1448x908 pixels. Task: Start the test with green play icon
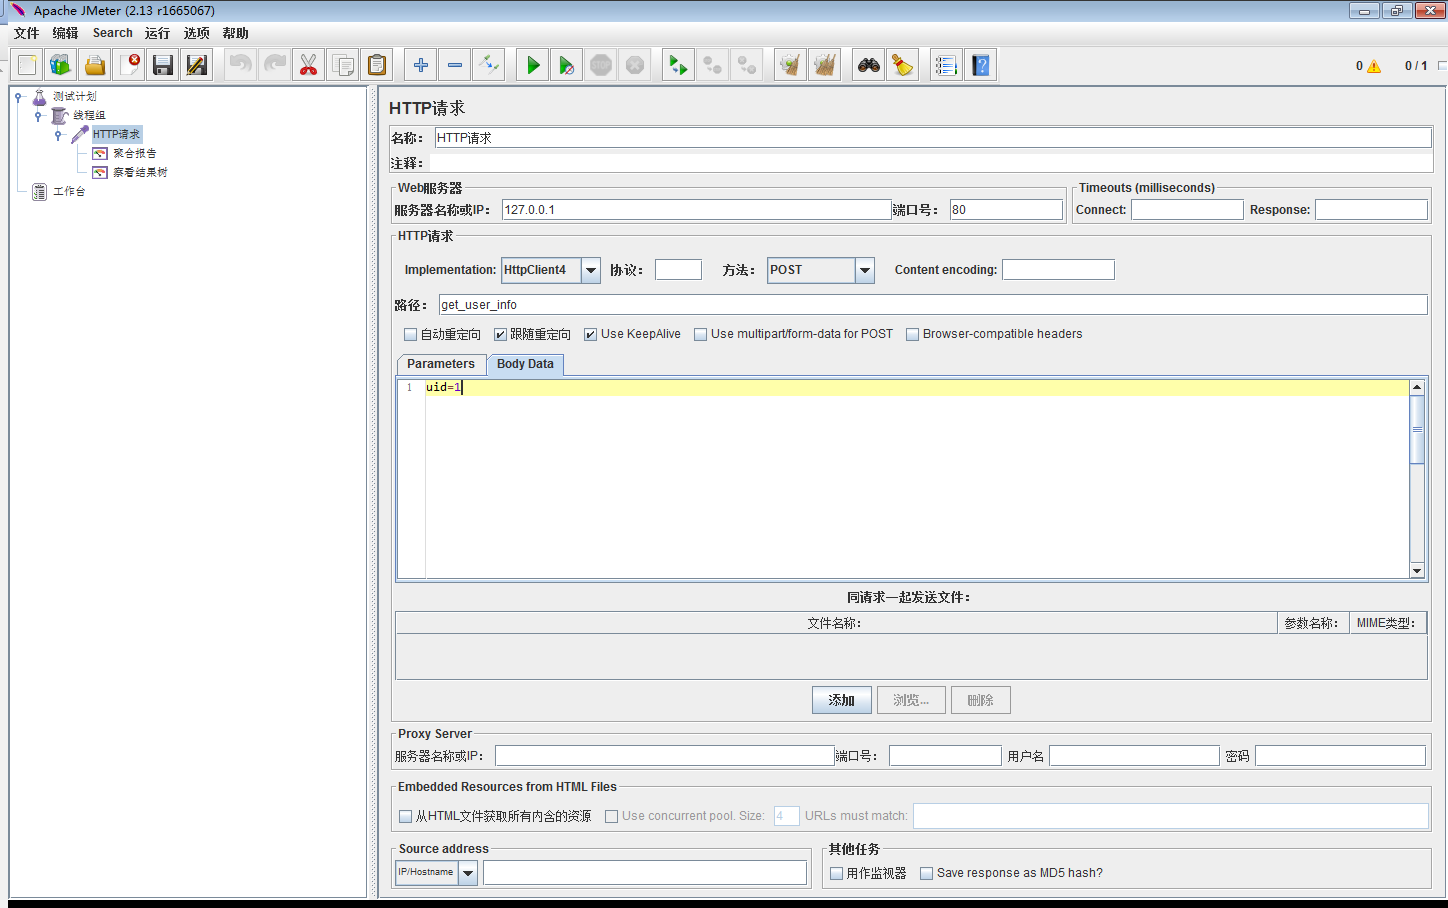click(x=533, y=65)
